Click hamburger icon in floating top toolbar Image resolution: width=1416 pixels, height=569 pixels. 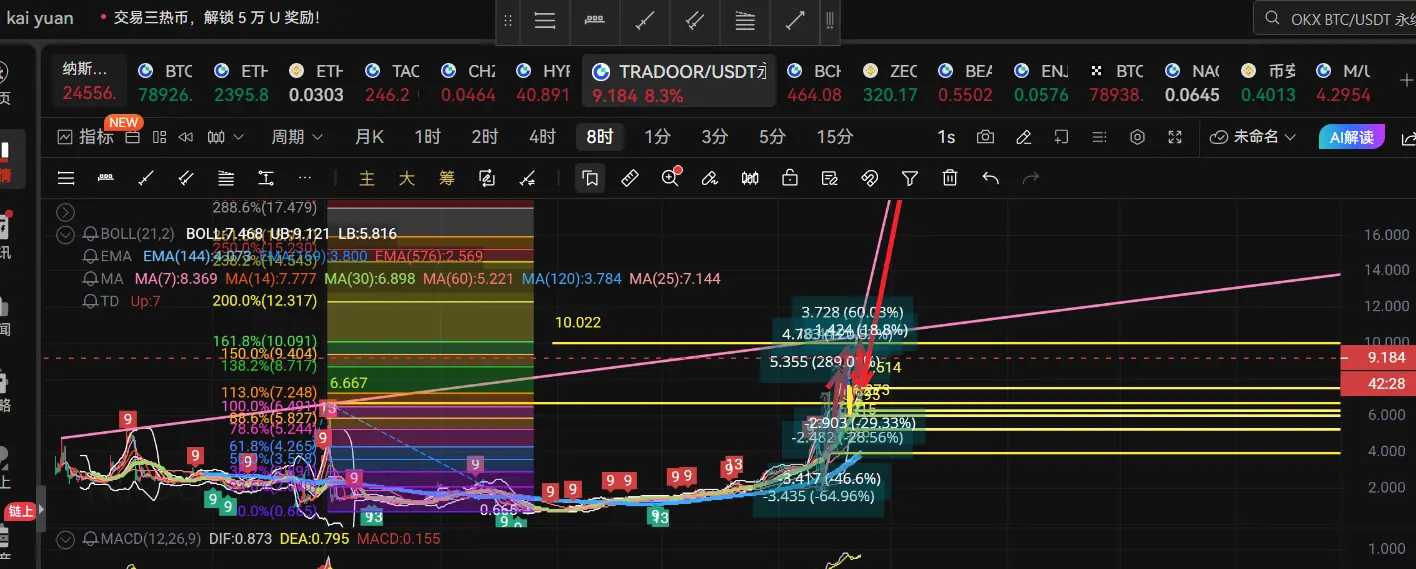[545, 20]
